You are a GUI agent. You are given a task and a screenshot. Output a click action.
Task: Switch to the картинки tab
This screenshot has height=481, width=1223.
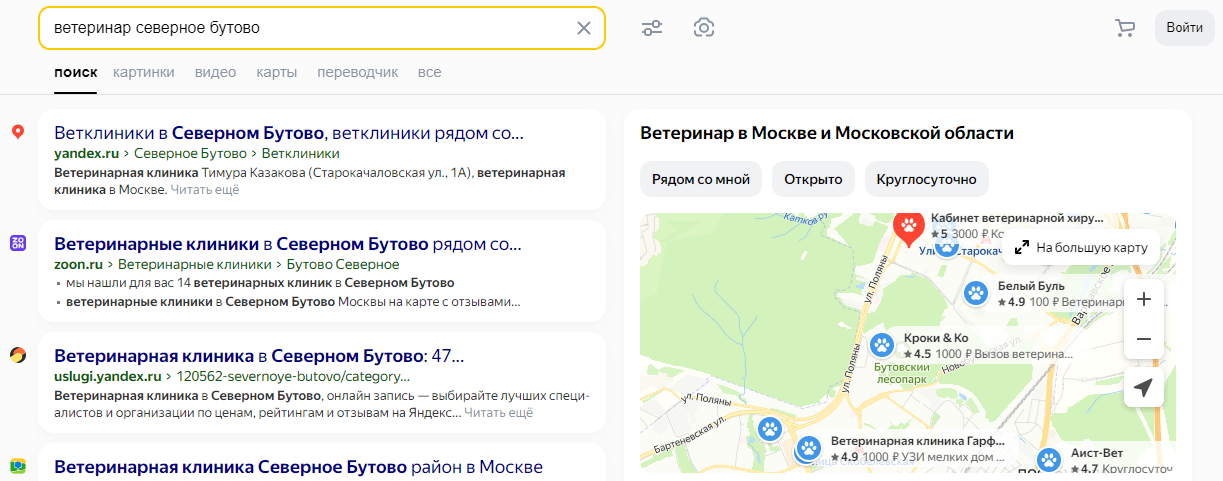[x=144, y=72]
